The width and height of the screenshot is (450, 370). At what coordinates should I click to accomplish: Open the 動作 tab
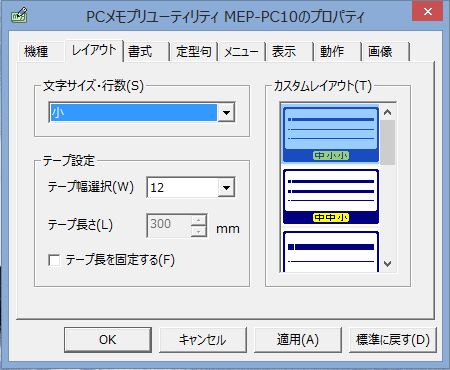point(337,52)
